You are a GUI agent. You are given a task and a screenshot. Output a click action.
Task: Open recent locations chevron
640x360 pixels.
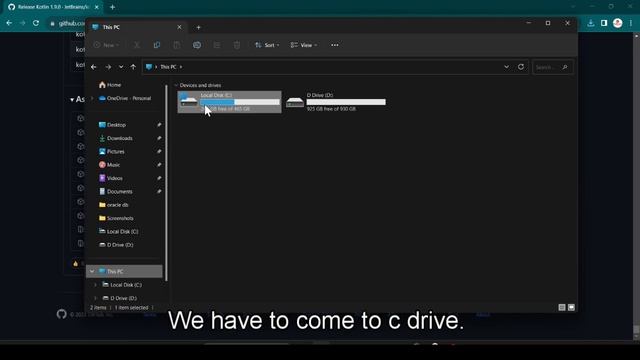click(121, 67)
